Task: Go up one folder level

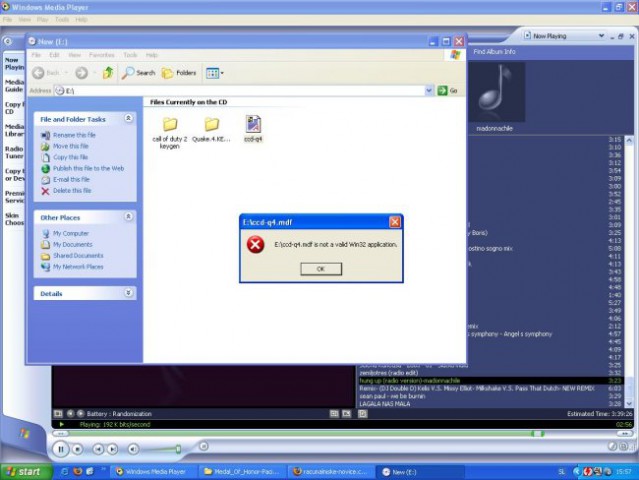Action: click(x=108, y=73)
